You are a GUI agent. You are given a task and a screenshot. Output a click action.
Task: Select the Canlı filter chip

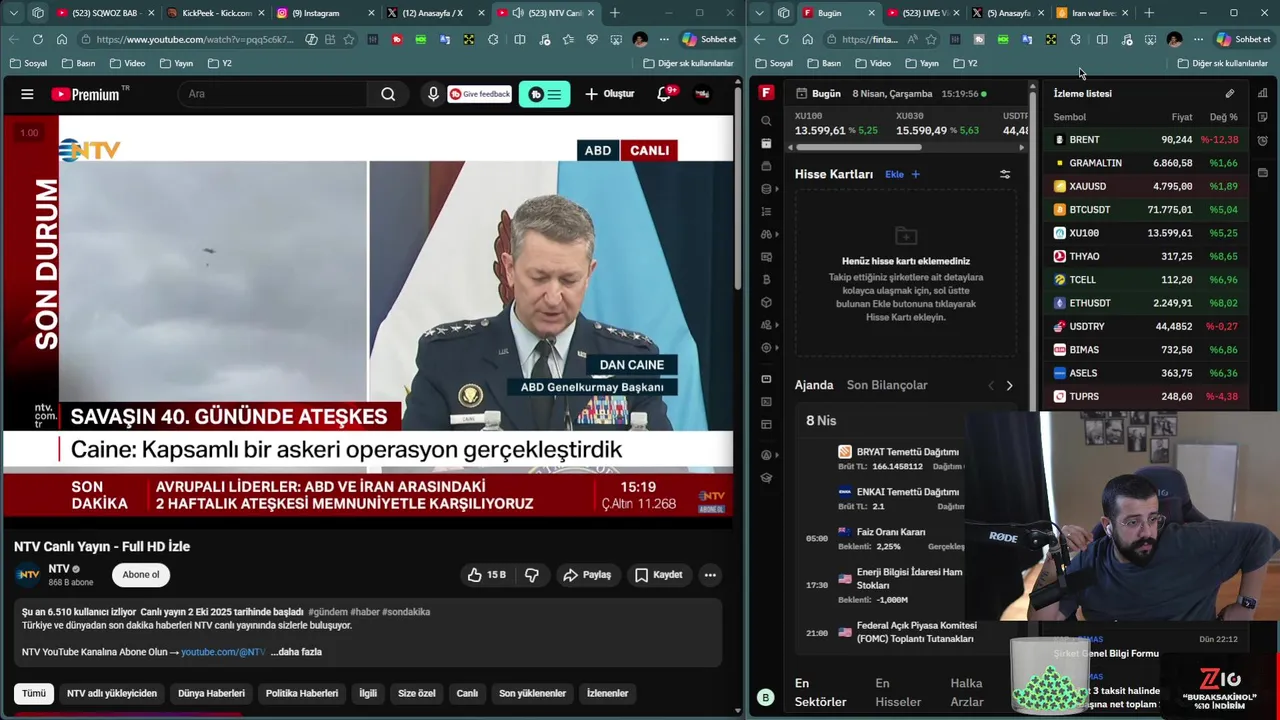(x=467, y=693)
